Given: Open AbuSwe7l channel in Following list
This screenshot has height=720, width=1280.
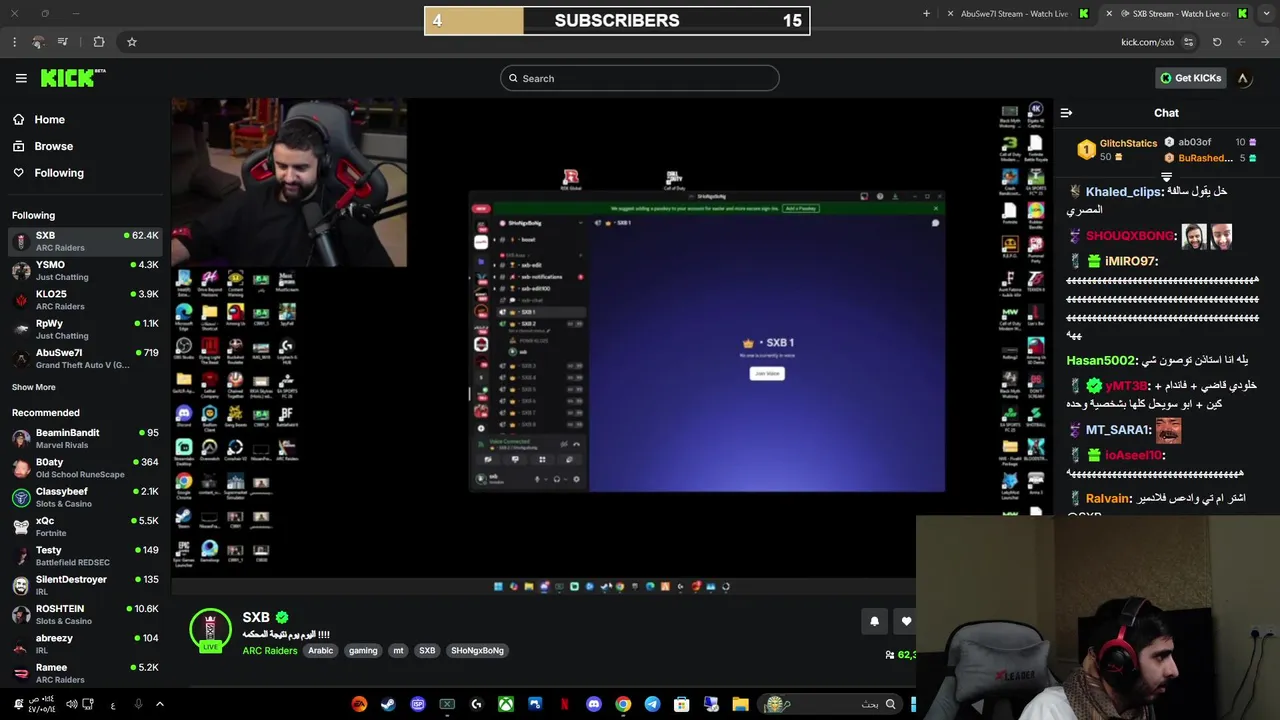Looking at the screenshot, I should pos(85,358).
